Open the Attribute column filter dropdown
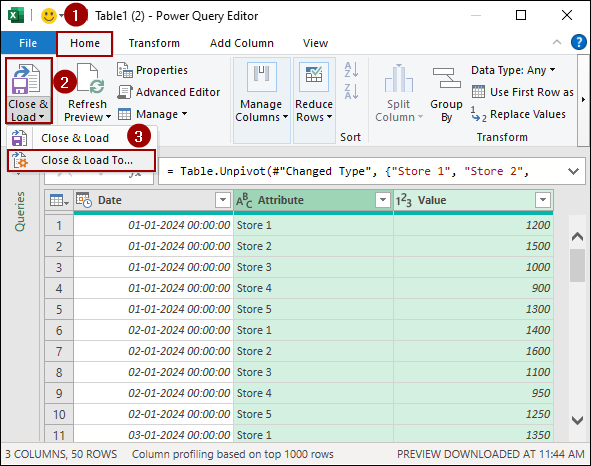 click(383, 200)
